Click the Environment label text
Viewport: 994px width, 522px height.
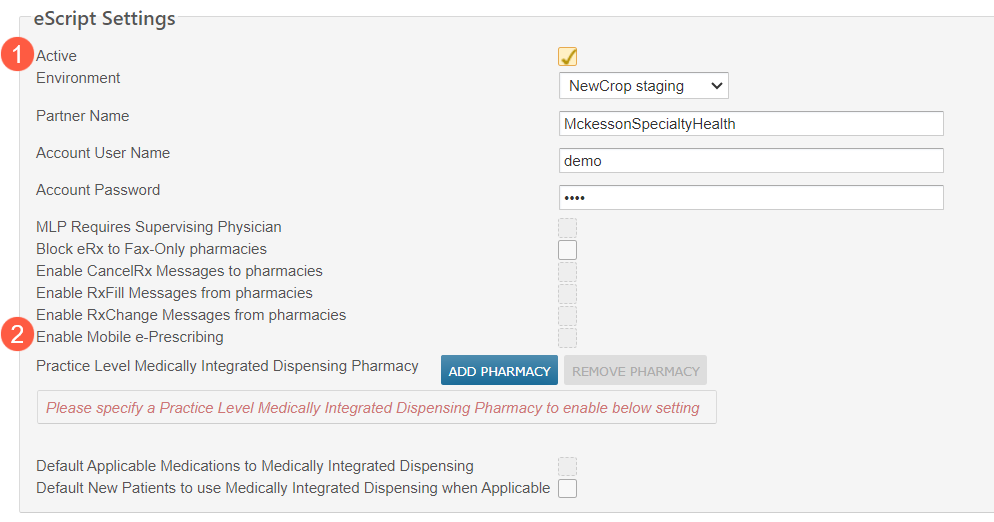pos(78,78)
